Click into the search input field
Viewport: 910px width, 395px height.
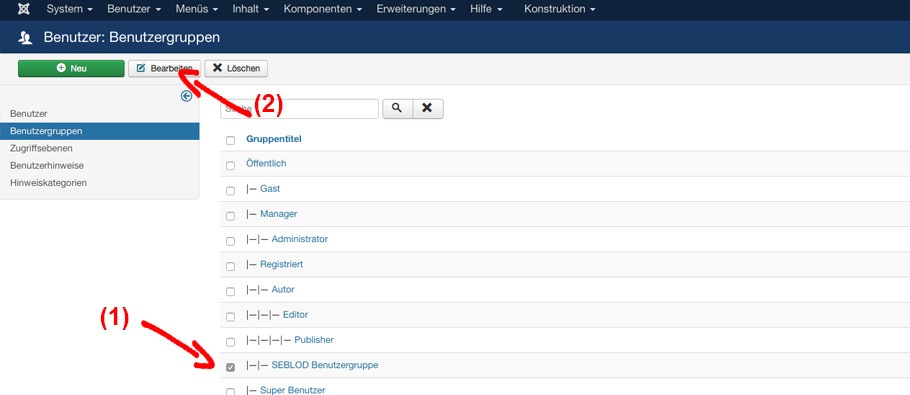(299, 108)
